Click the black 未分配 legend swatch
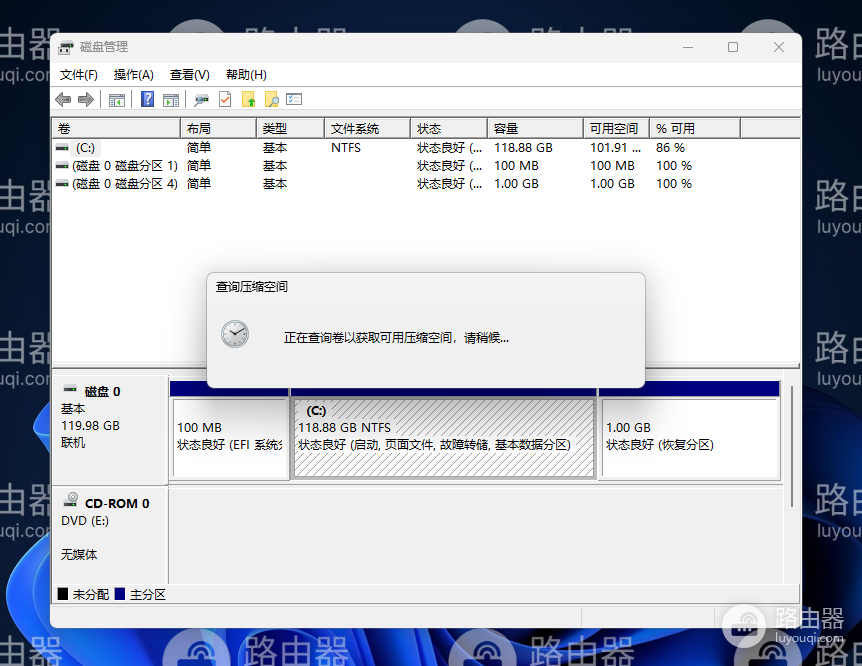 (63, 594)
